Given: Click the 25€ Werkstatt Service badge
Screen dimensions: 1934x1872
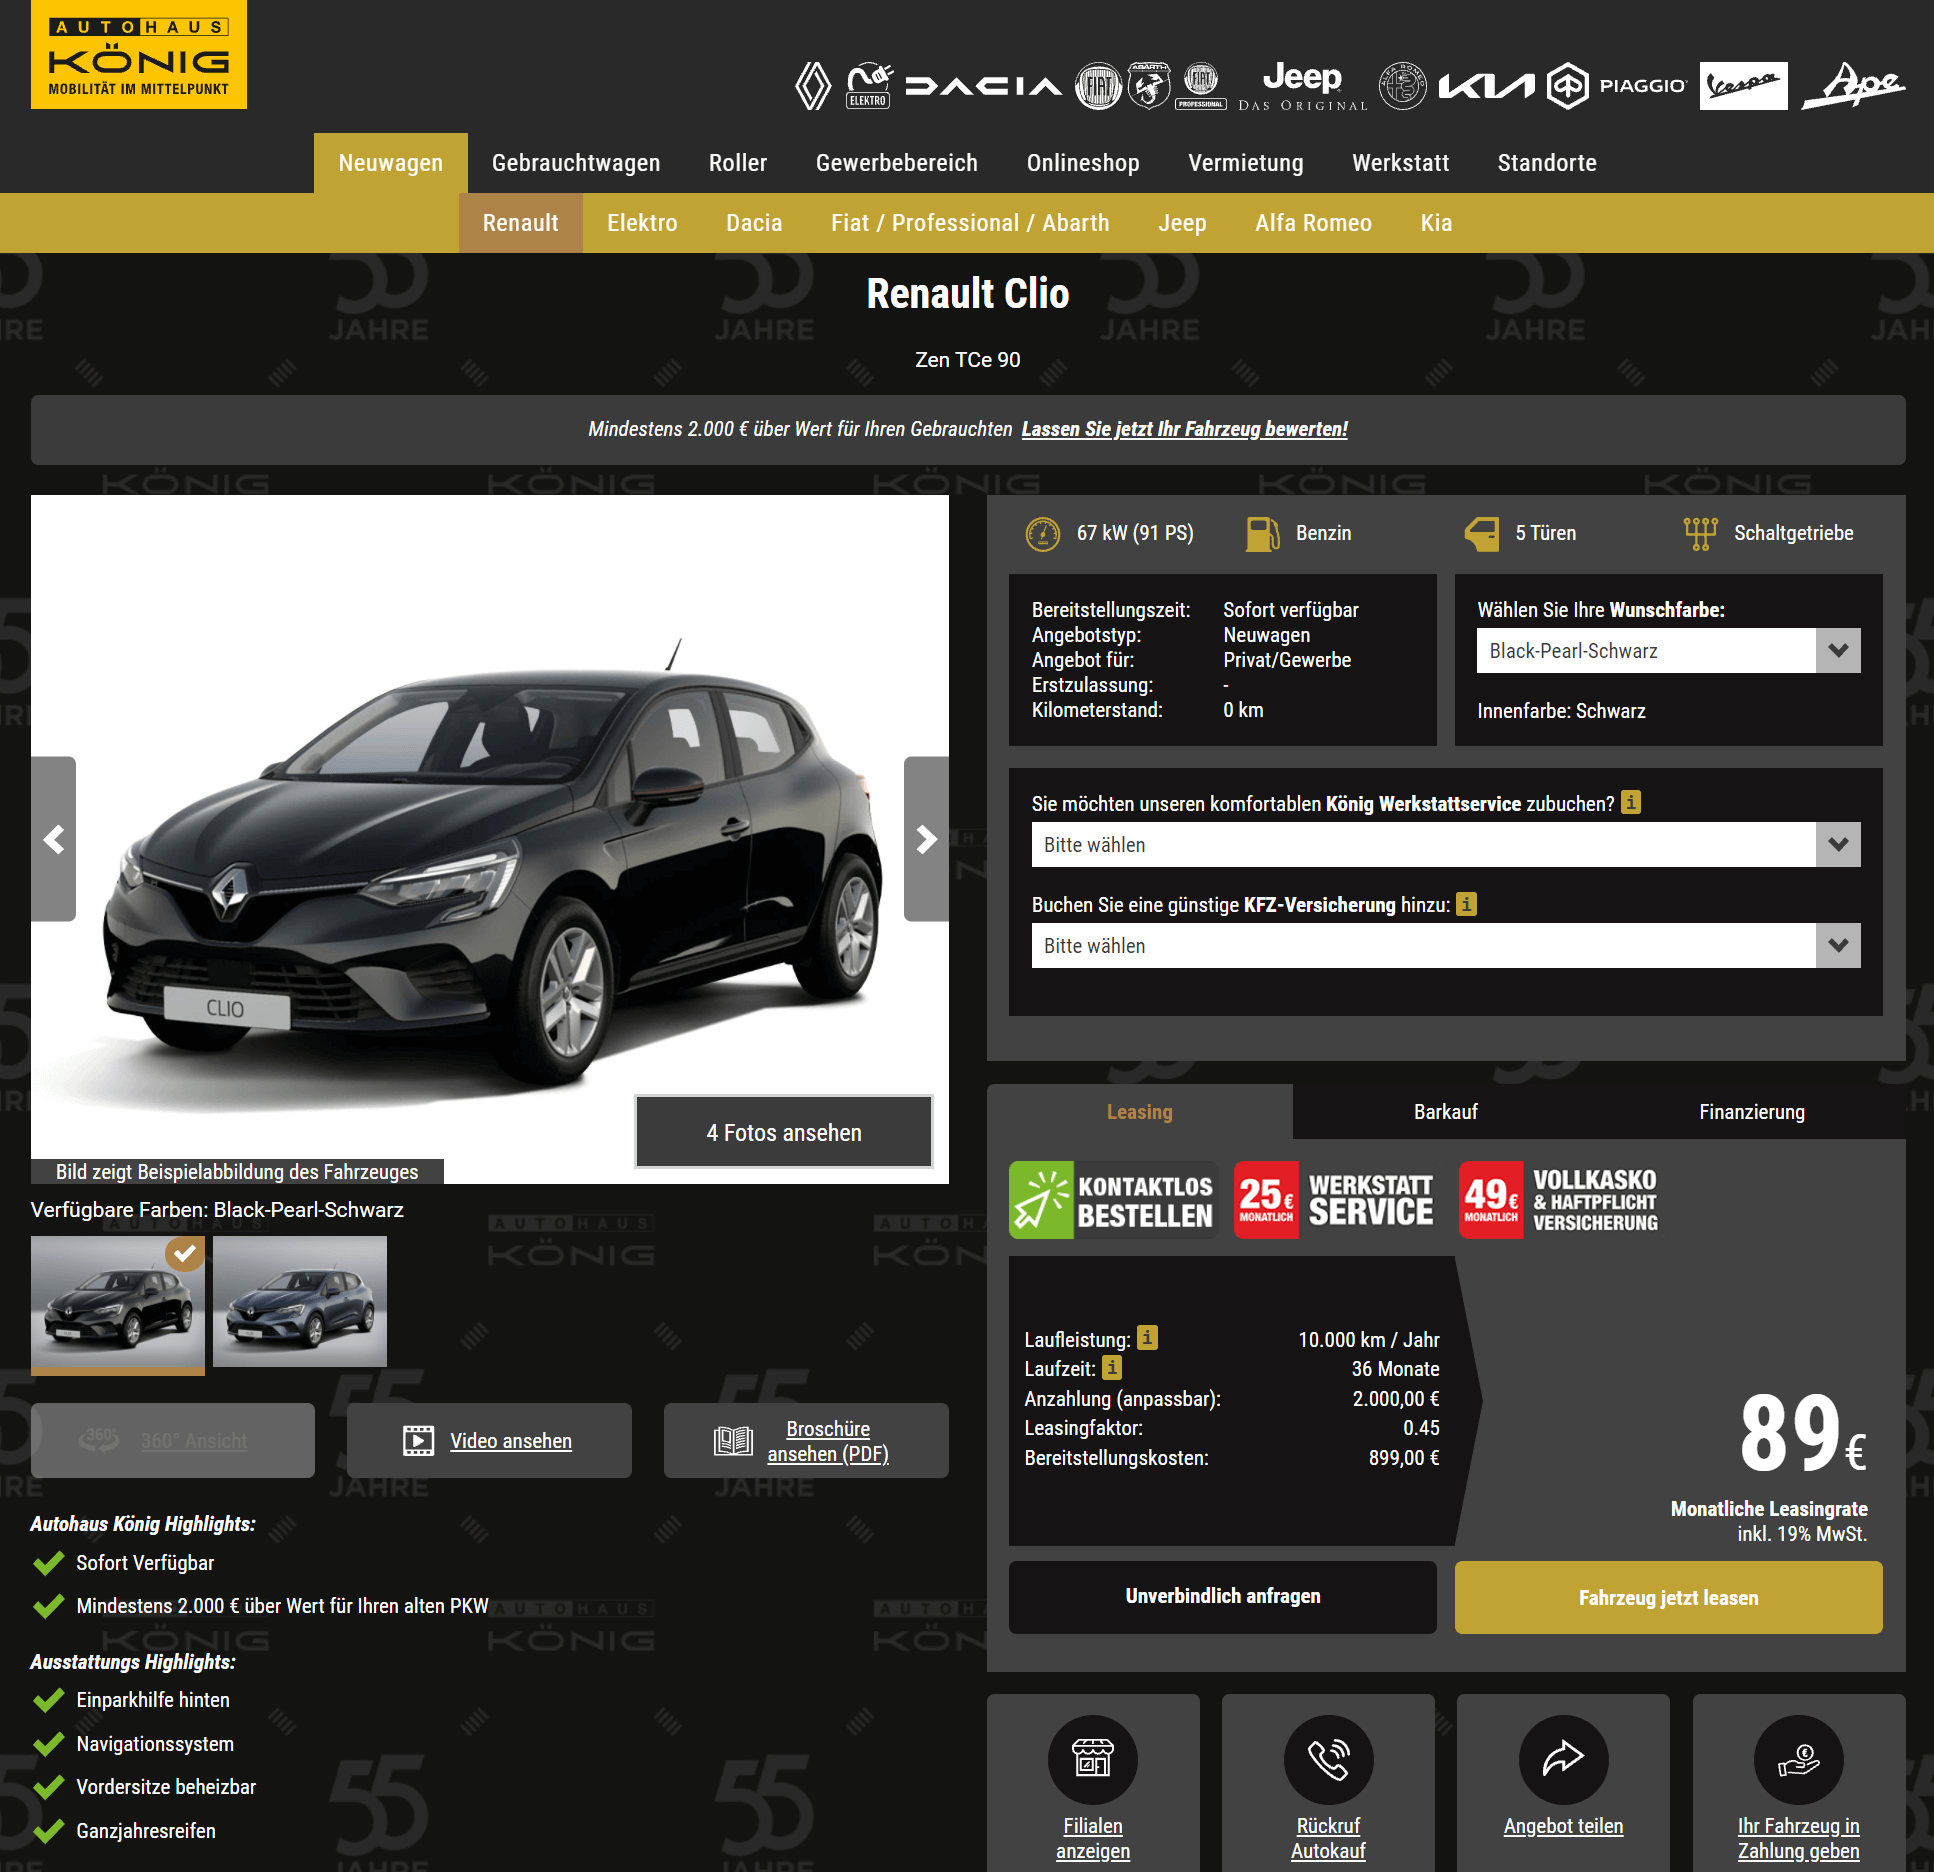Looking at the screenshot, I should (1336, 1200).
